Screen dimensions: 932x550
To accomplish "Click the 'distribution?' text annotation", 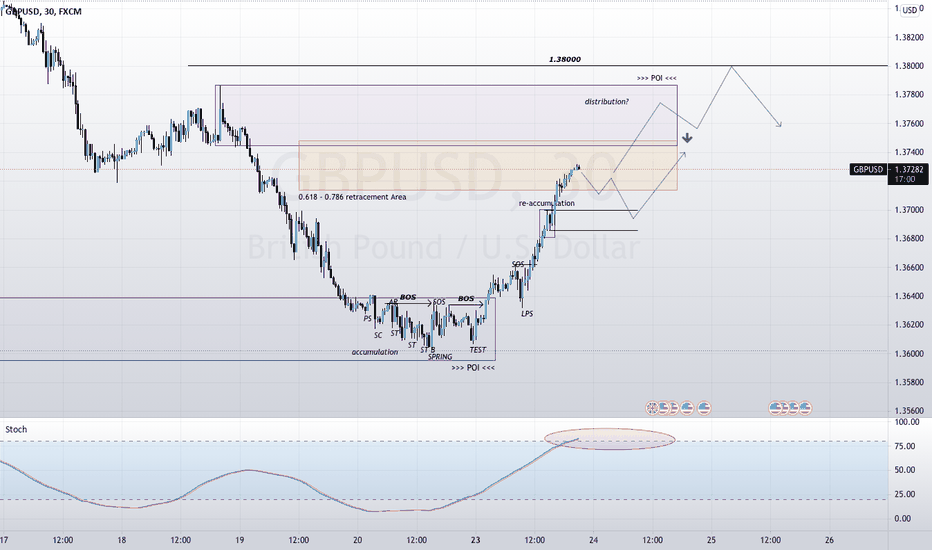I will [606, 102].
